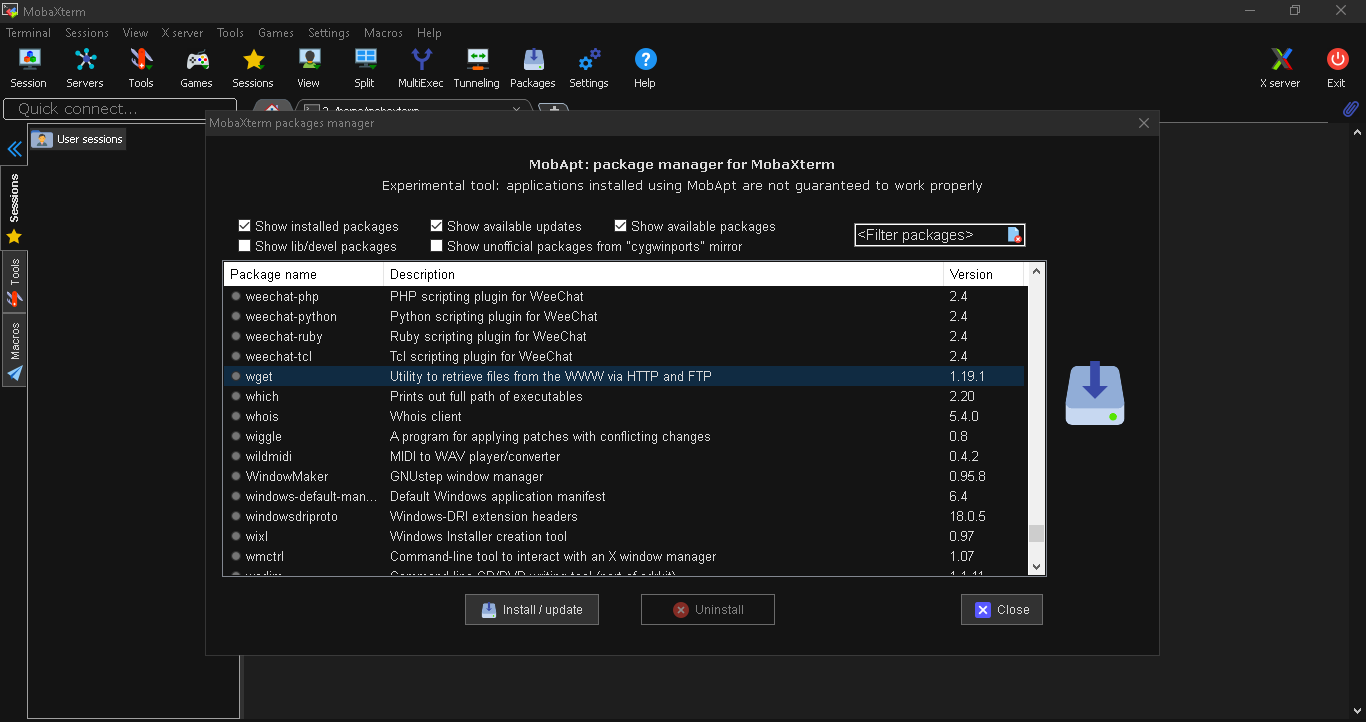Screen dimensions: 1366x722
Task: Open the Settings gears toolbar icon
Action: click(589, 68)
